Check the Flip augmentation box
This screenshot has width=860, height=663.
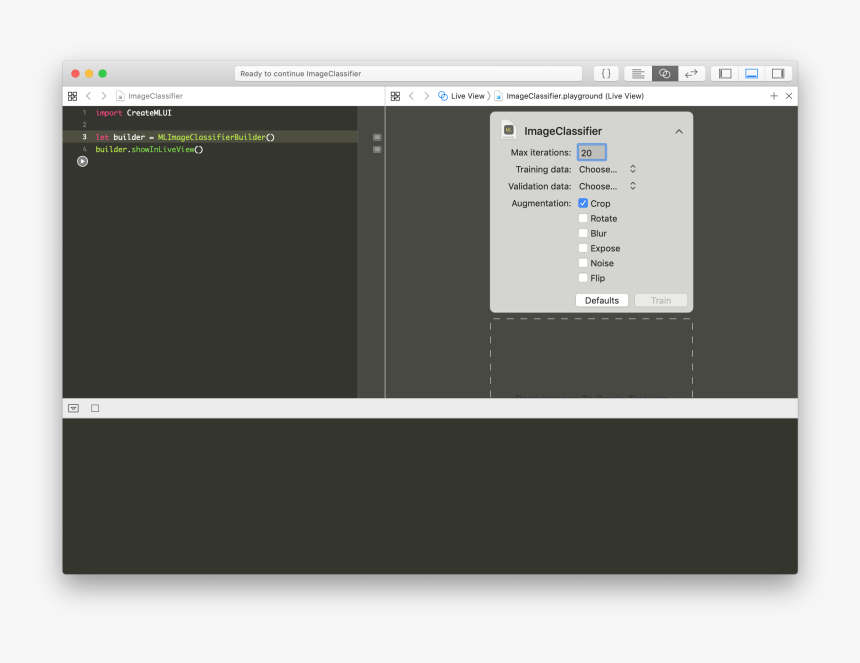583,277
